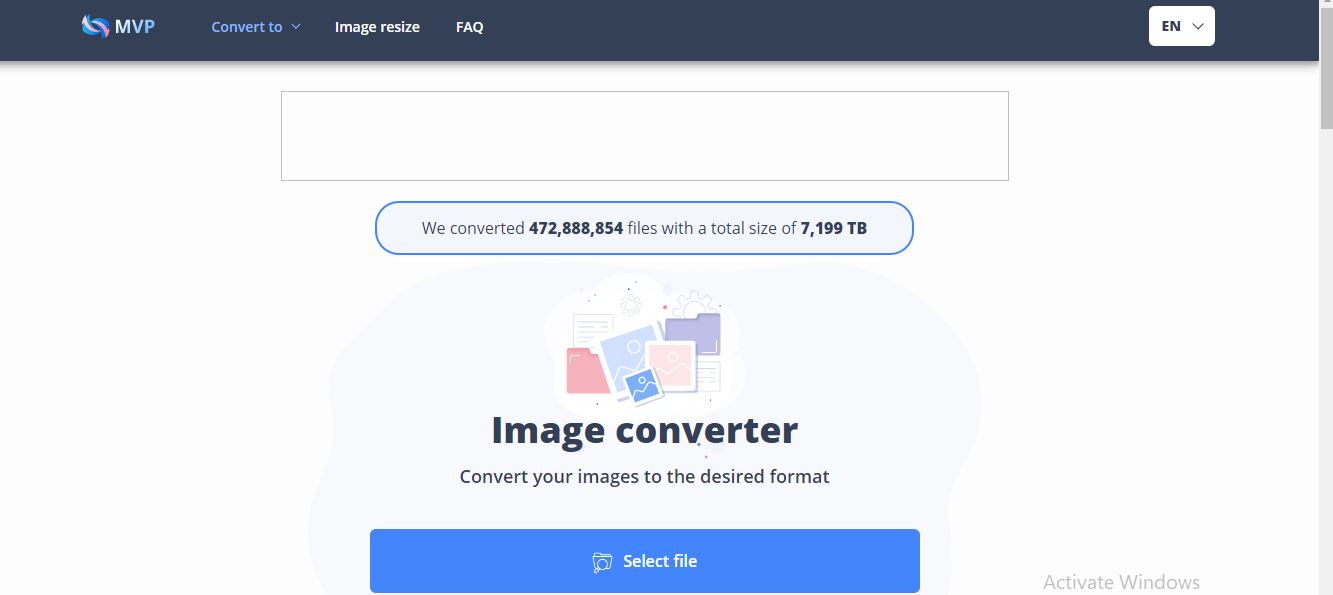
Task: Click the empty ad banner box
Action: (645, 136)
